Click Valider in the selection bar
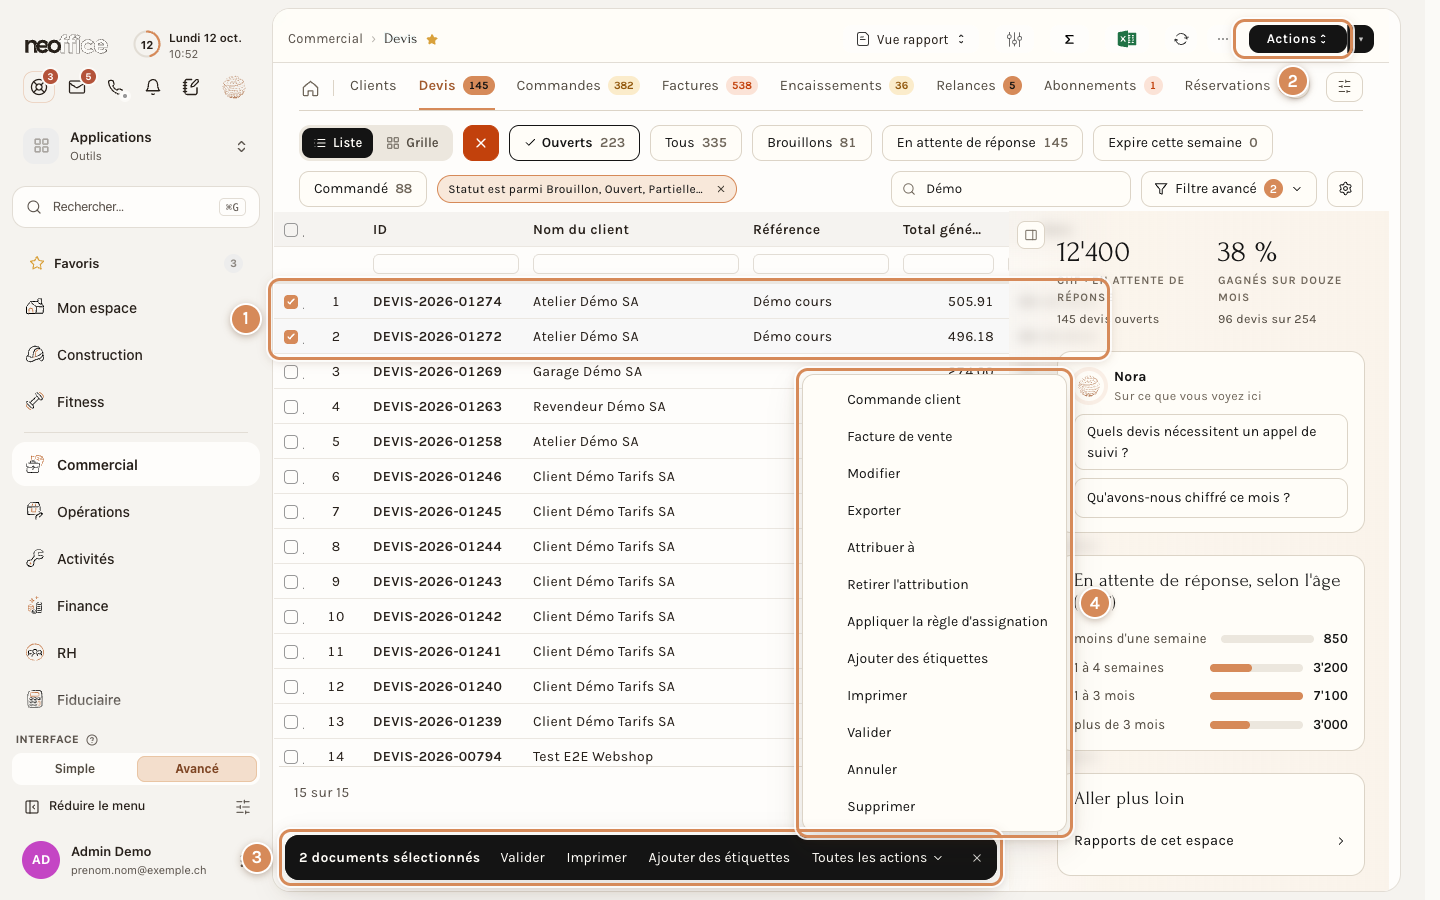 [523, 858]
